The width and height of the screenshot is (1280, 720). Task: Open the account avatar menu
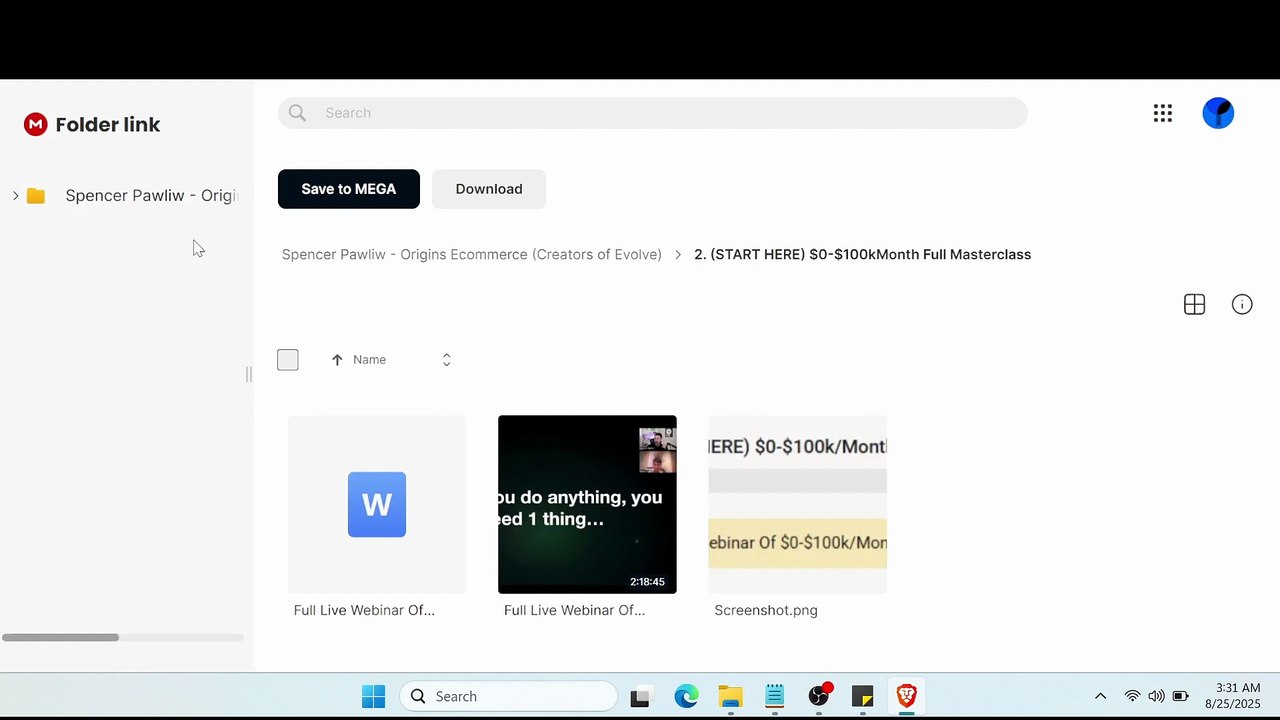point(1218,113)
